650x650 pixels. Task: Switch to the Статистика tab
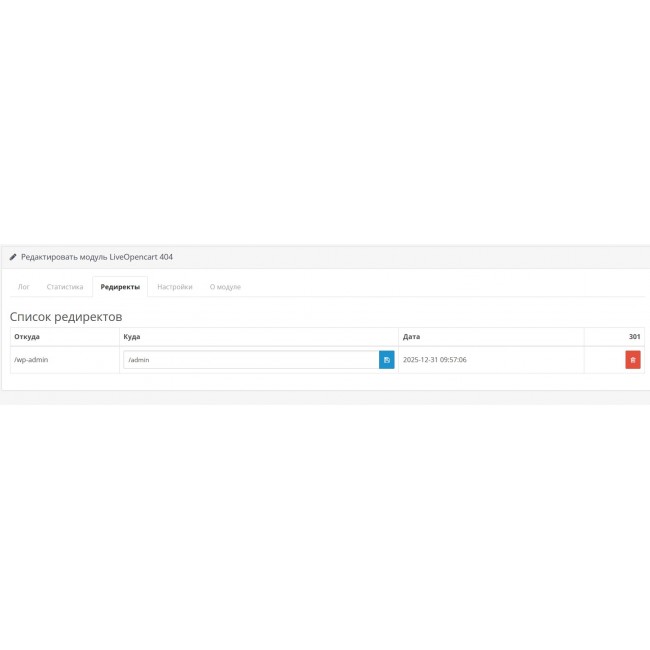[x=65, y=287]
